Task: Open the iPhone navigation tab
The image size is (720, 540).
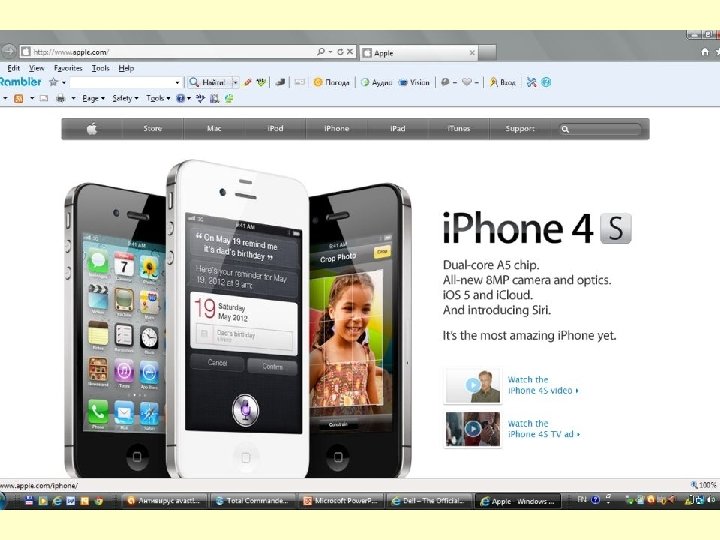Action: pos(337,129)
